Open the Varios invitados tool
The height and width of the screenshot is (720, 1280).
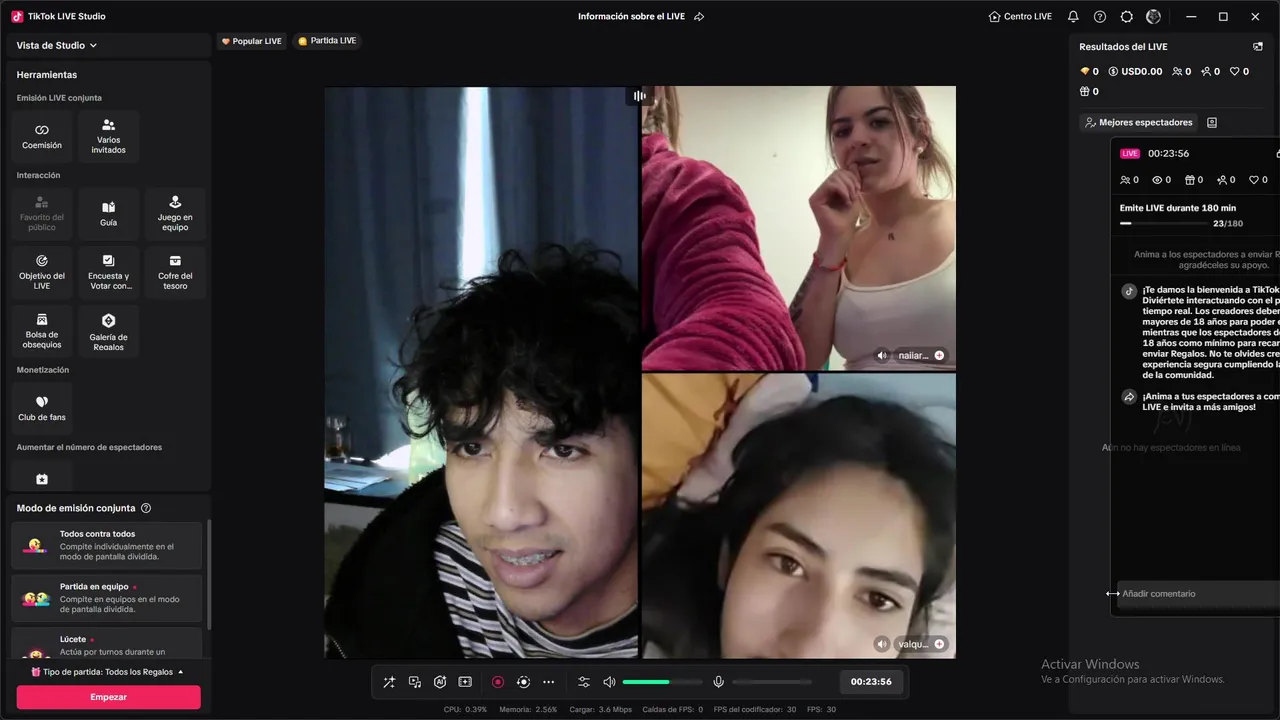[x=109, y=136]
